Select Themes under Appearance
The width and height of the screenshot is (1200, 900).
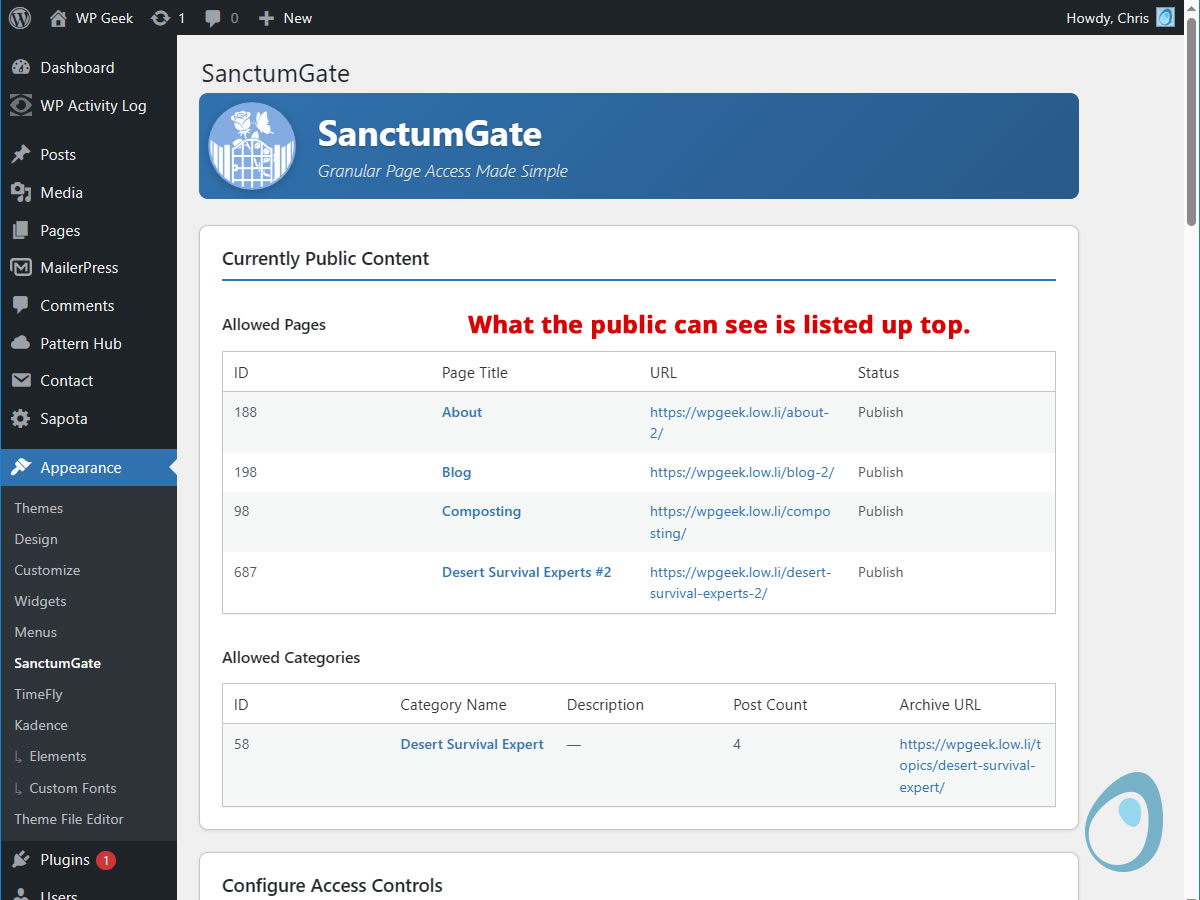tap(38, 508)
